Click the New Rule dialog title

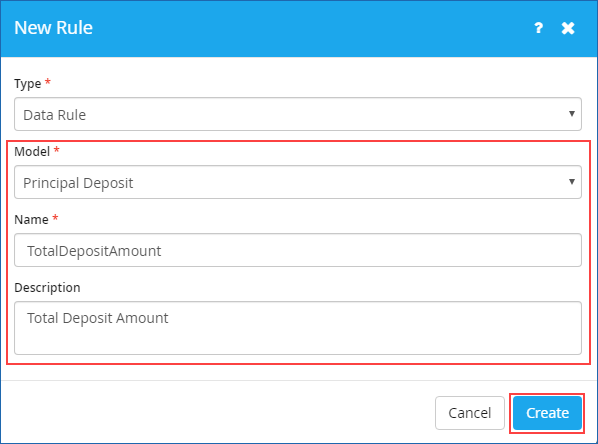point(53,28)
